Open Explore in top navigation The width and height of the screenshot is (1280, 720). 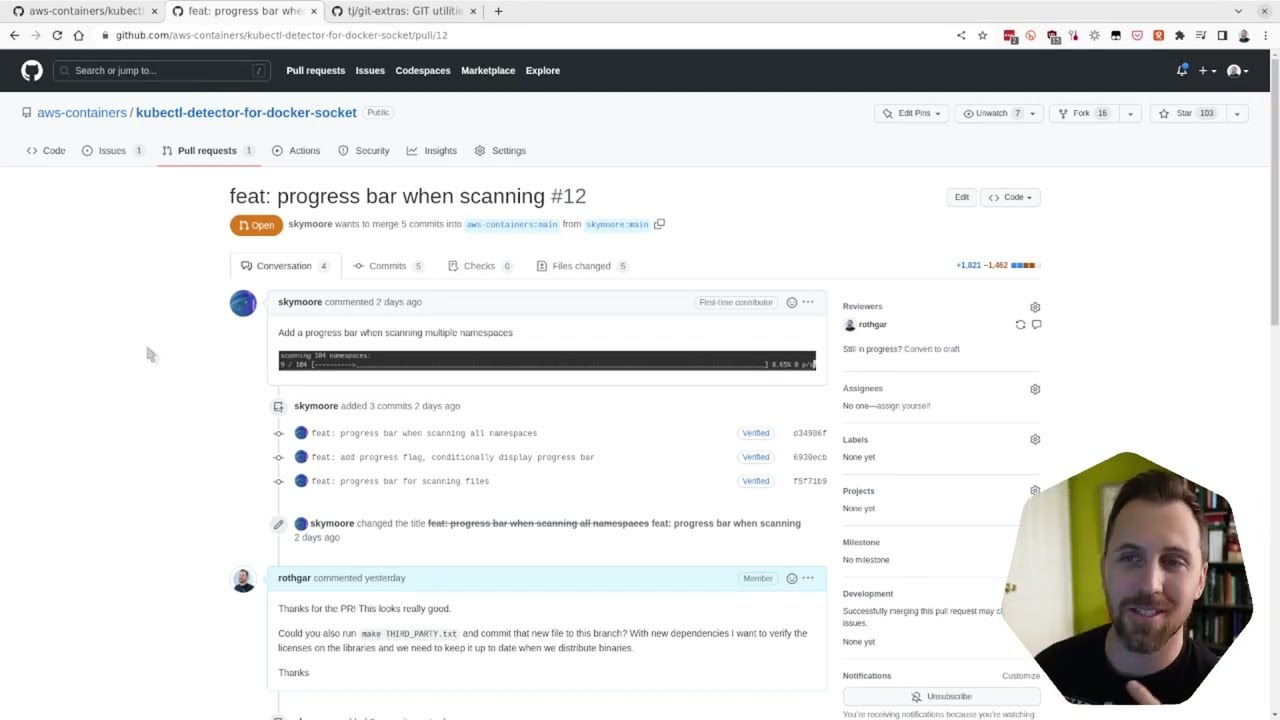[543, 70]
